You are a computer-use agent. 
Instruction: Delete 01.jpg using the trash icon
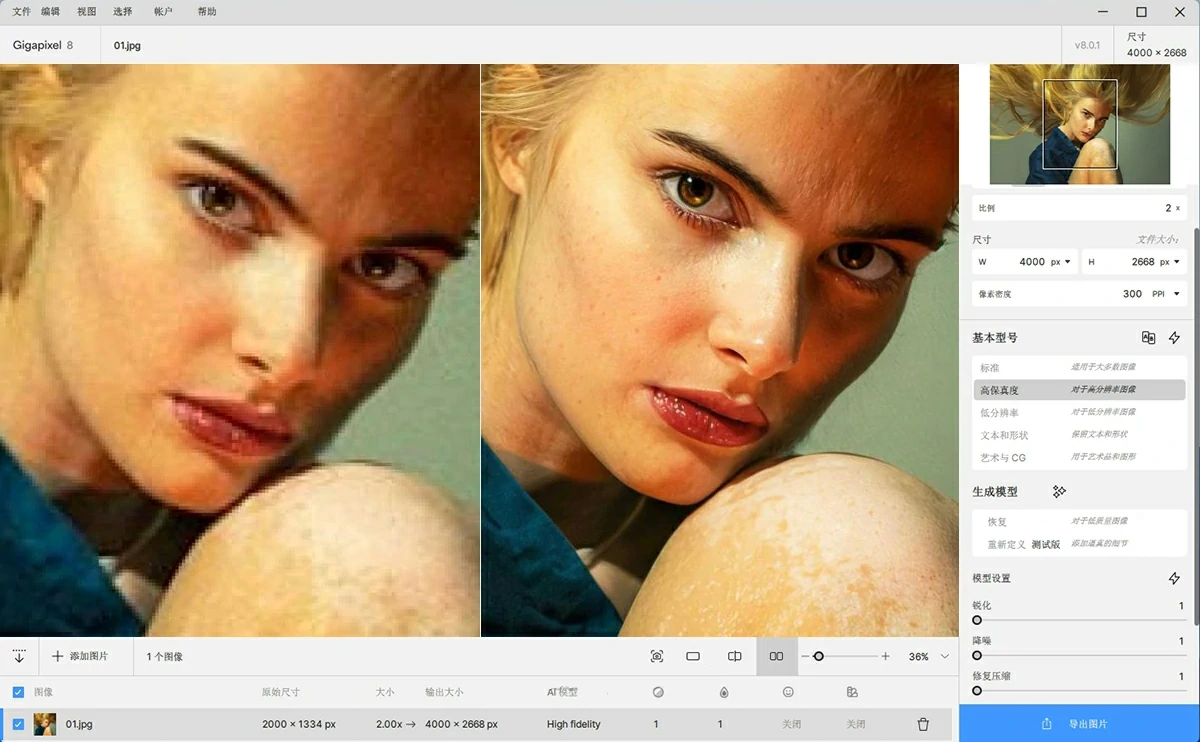923,724
